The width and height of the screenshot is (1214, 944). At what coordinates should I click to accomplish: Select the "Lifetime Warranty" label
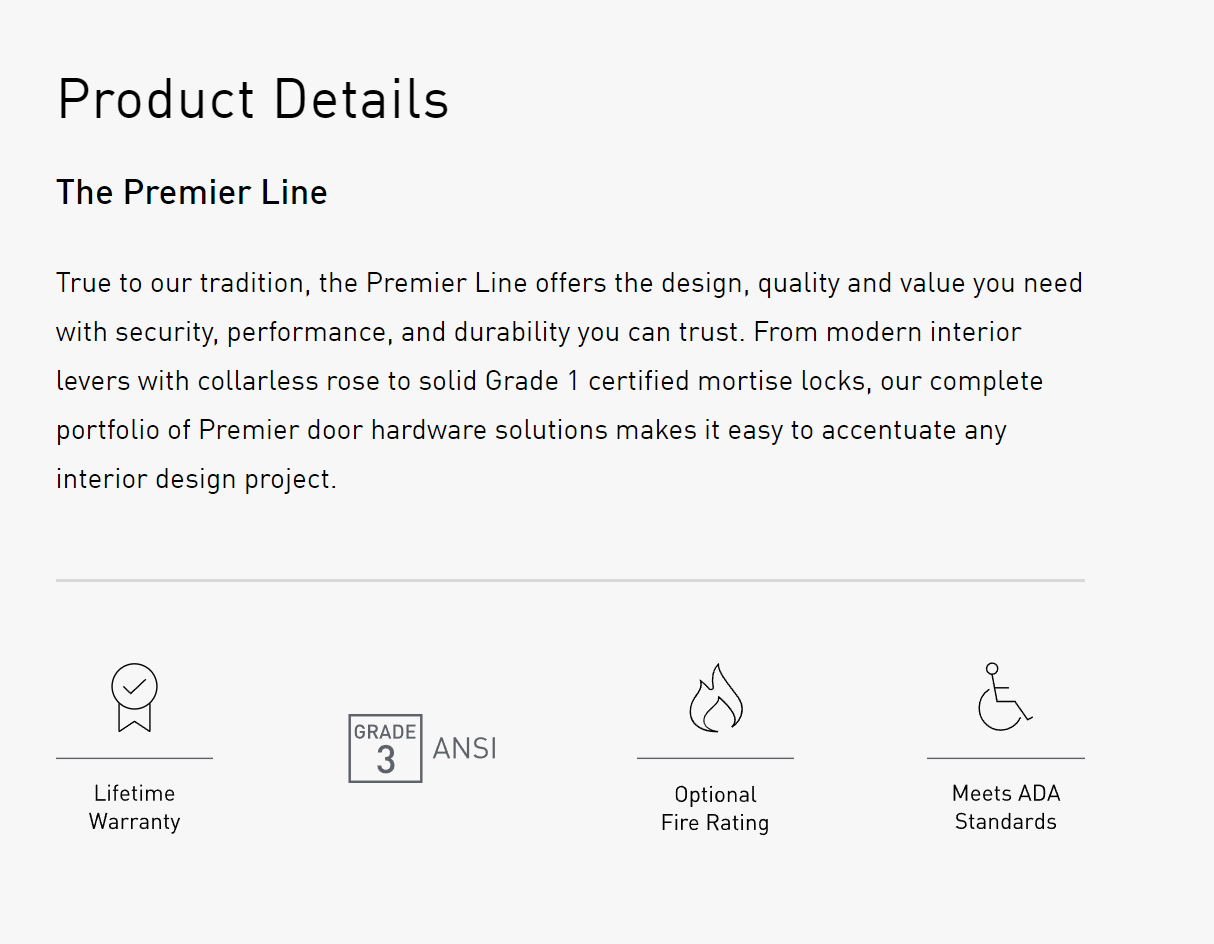point(134,807)
